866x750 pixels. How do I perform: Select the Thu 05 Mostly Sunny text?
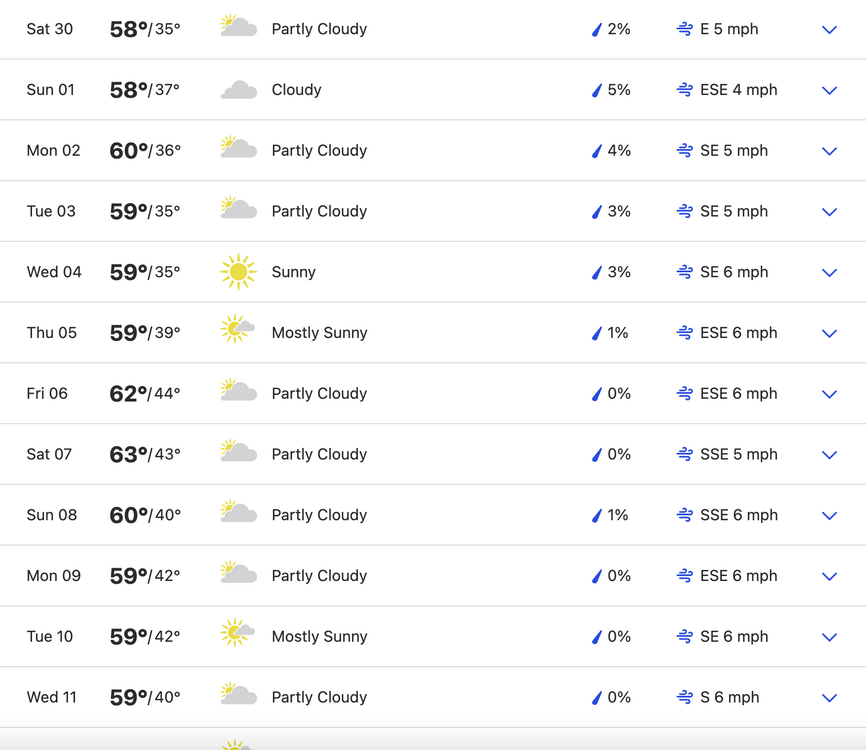click(319, 332)
